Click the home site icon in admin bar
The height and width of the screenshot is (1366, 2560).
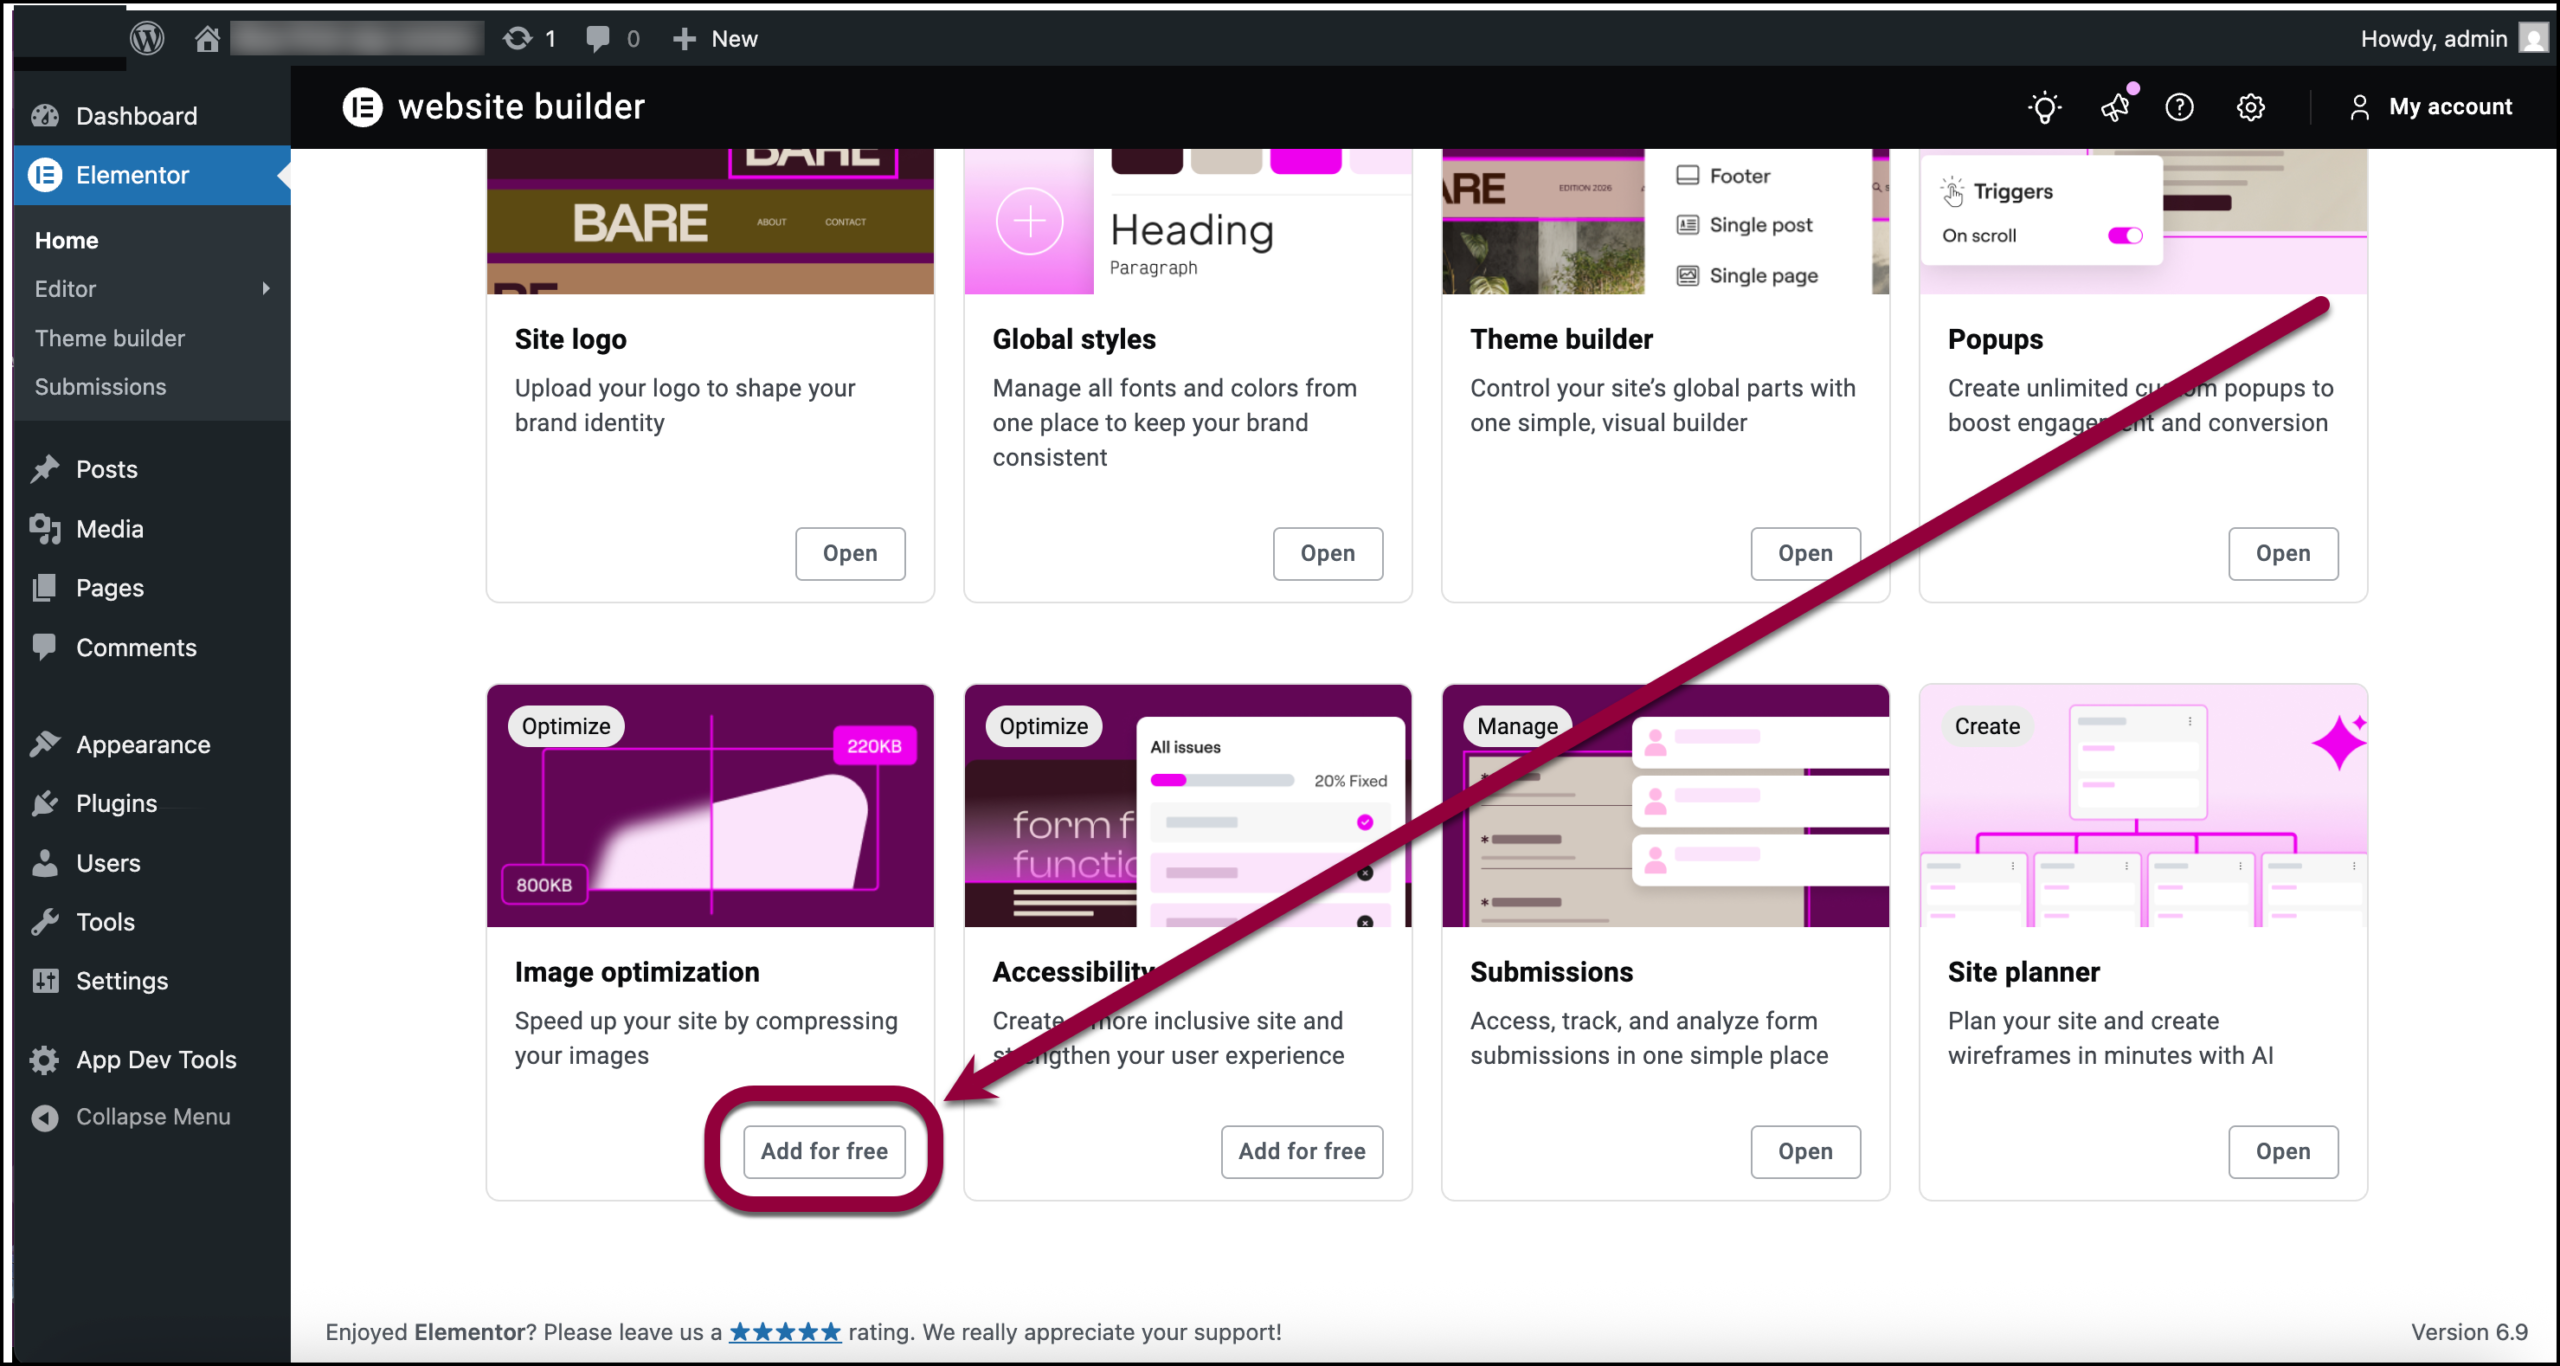(207, 39)
